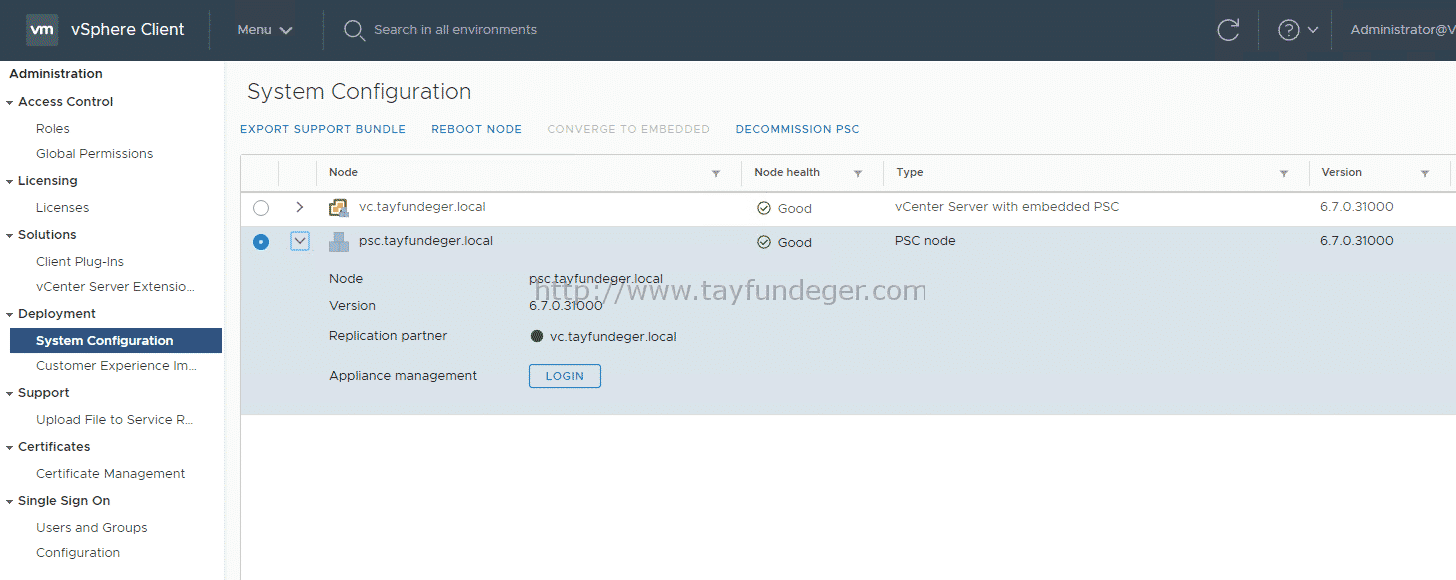This screenshot has height=580, width=1456.
Task: Open the Administrator user dropdown
Action: coord(1403,30)
